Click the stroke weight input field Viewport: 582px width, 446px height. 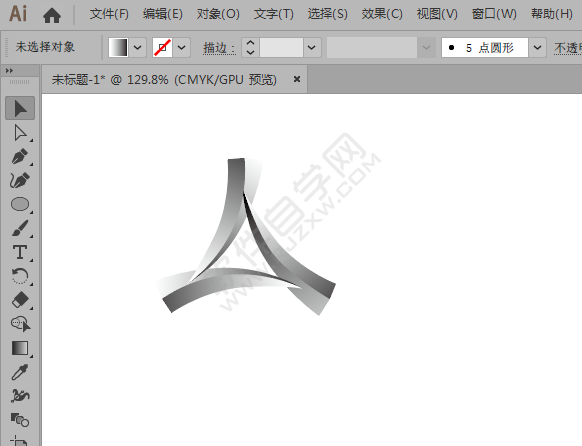(x=281, y=47)
